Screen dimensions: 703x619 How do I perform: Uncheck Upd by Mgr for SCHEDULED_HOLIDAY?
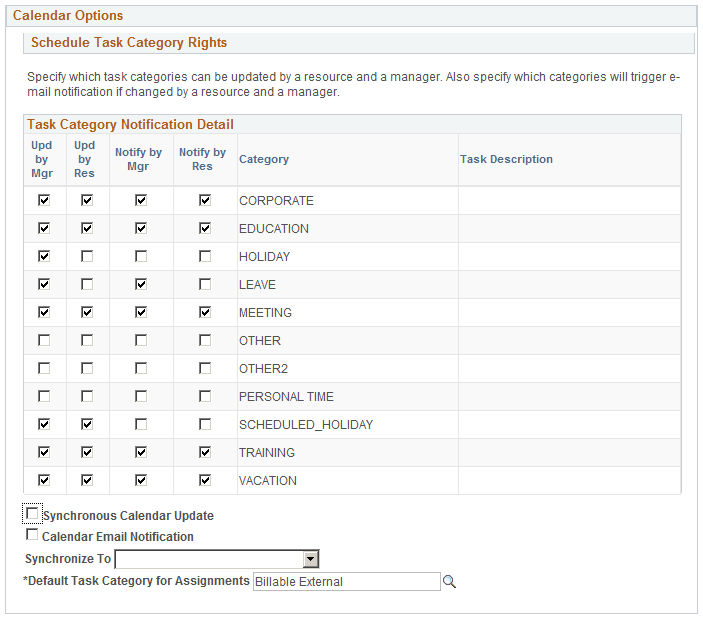pyautogui.click(x=44, y=424)
